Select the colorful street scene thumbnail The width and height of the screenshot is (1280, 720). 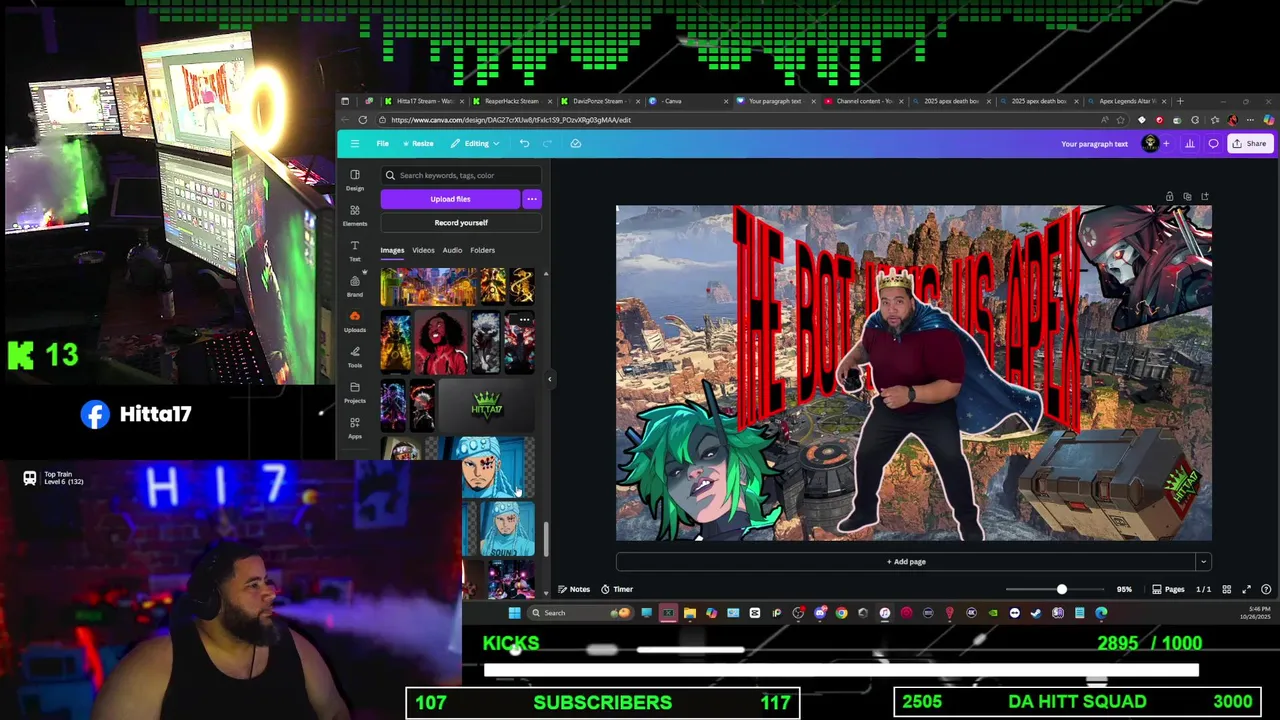(x=428, y=287)
